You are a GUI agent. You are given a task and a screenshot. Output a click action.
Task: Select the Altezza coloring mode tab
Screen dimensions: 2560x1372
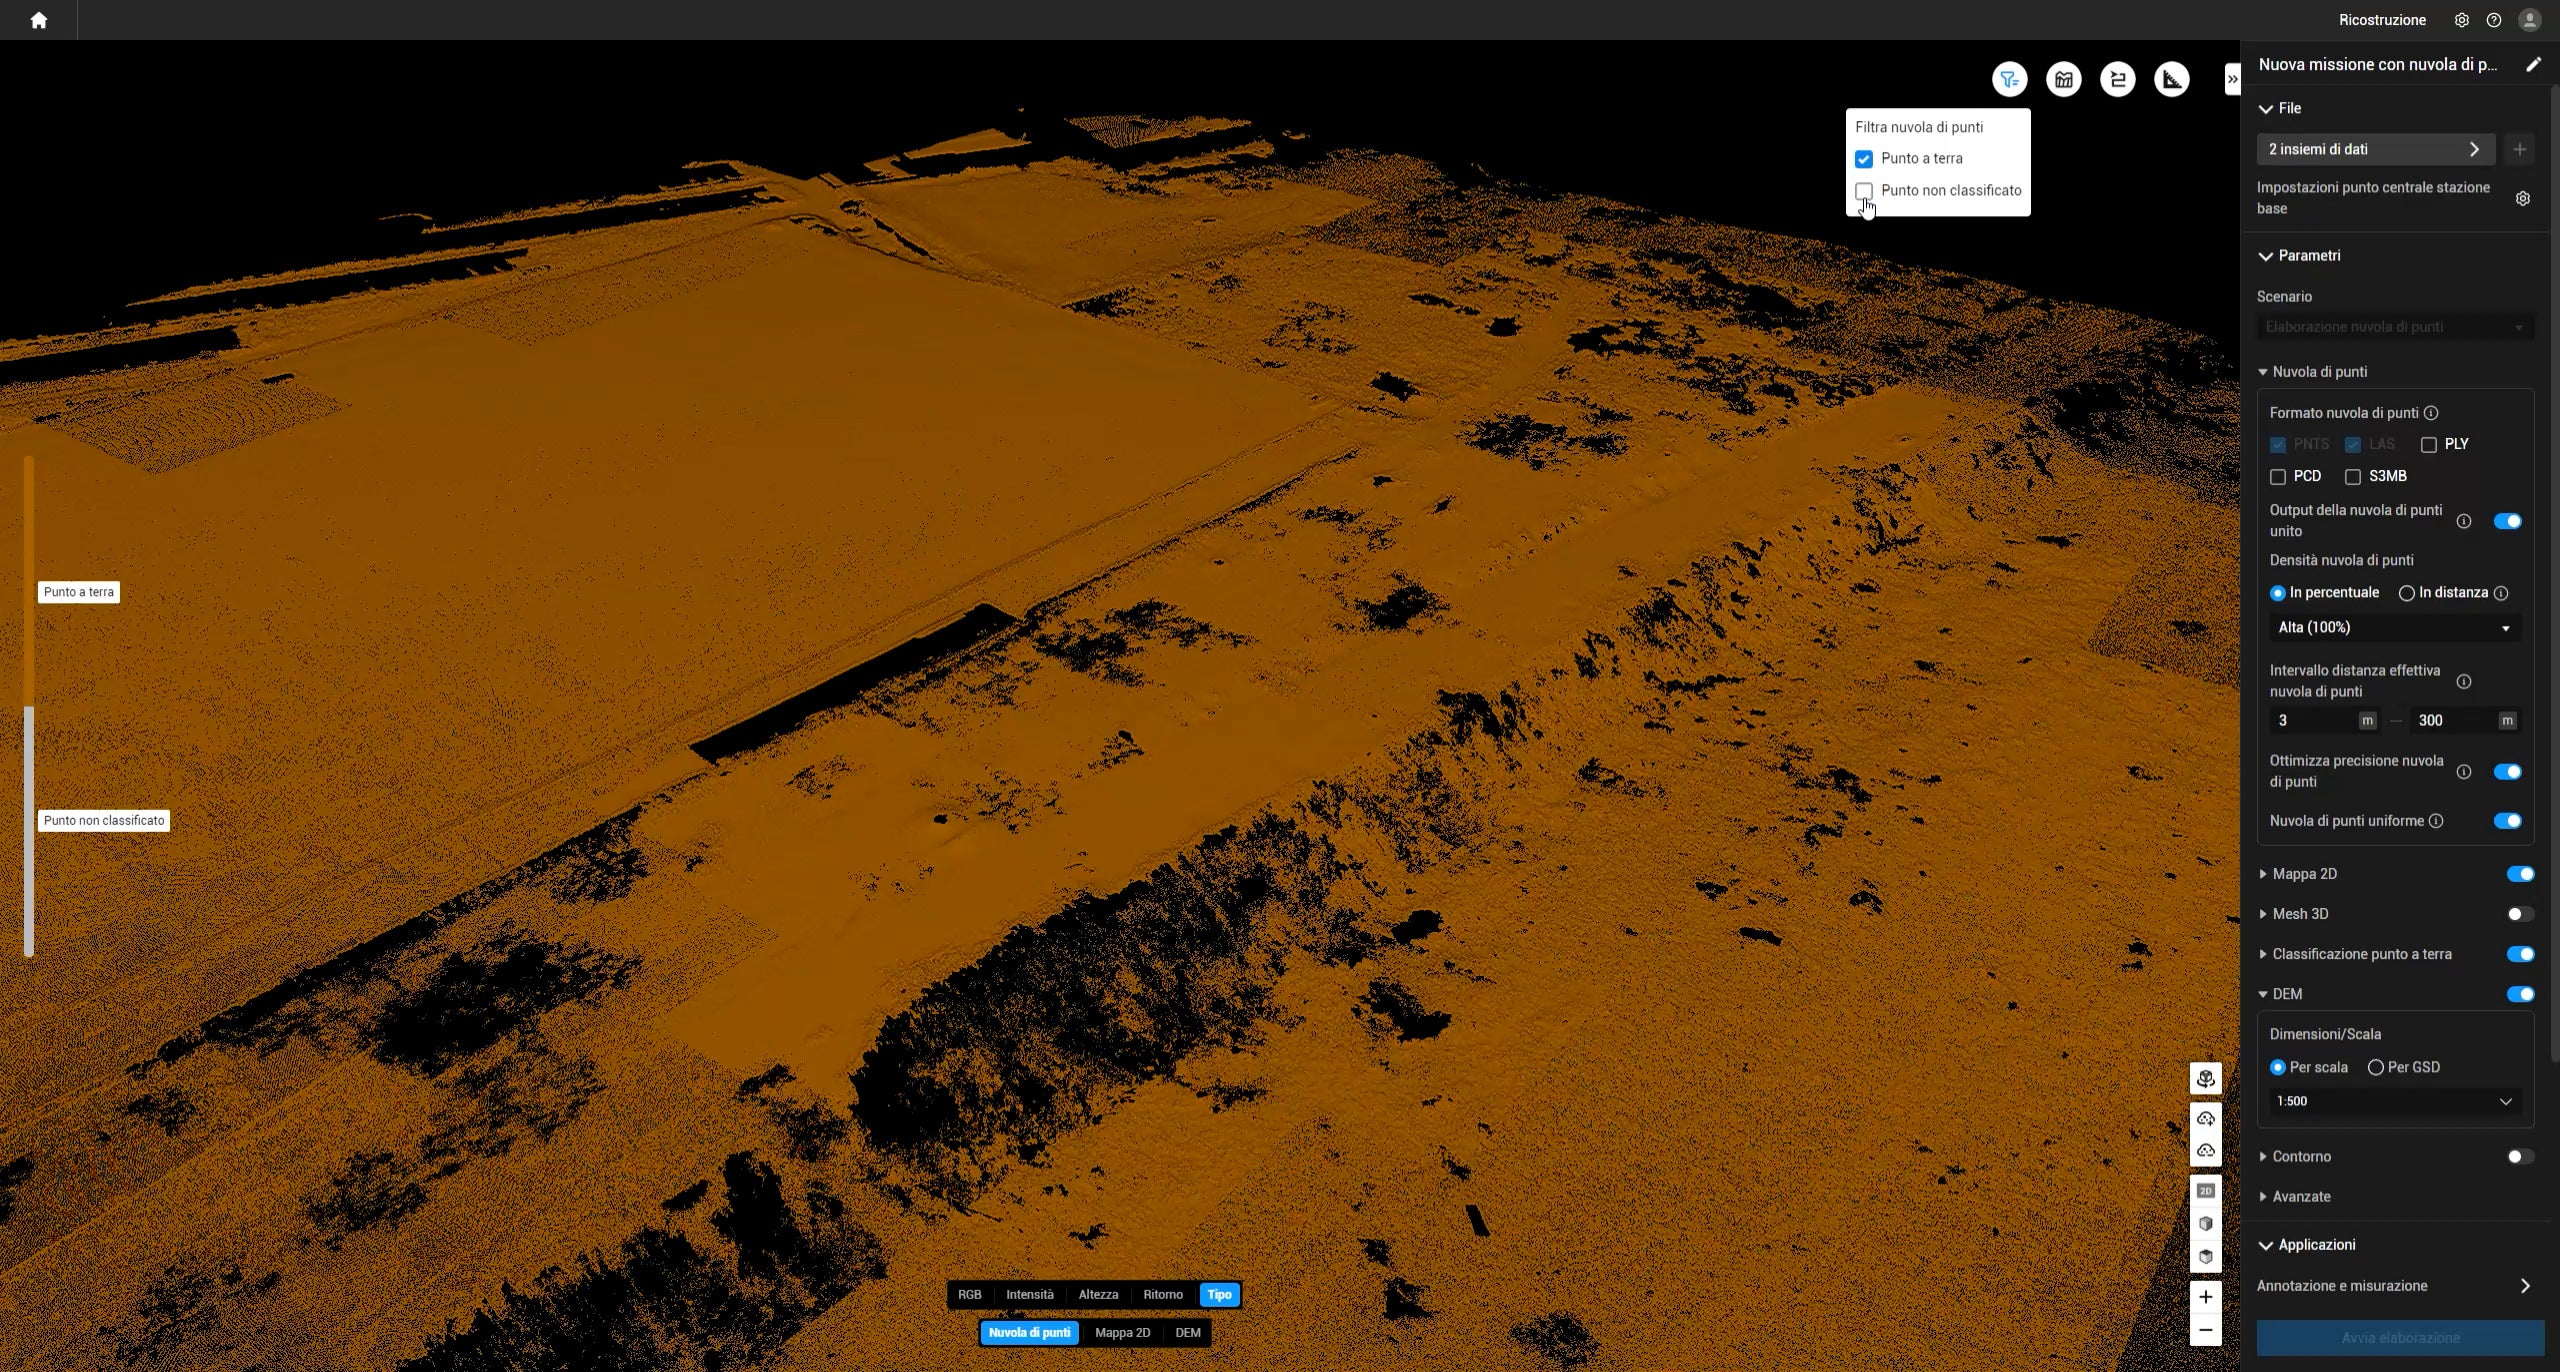(1098, 1294)
